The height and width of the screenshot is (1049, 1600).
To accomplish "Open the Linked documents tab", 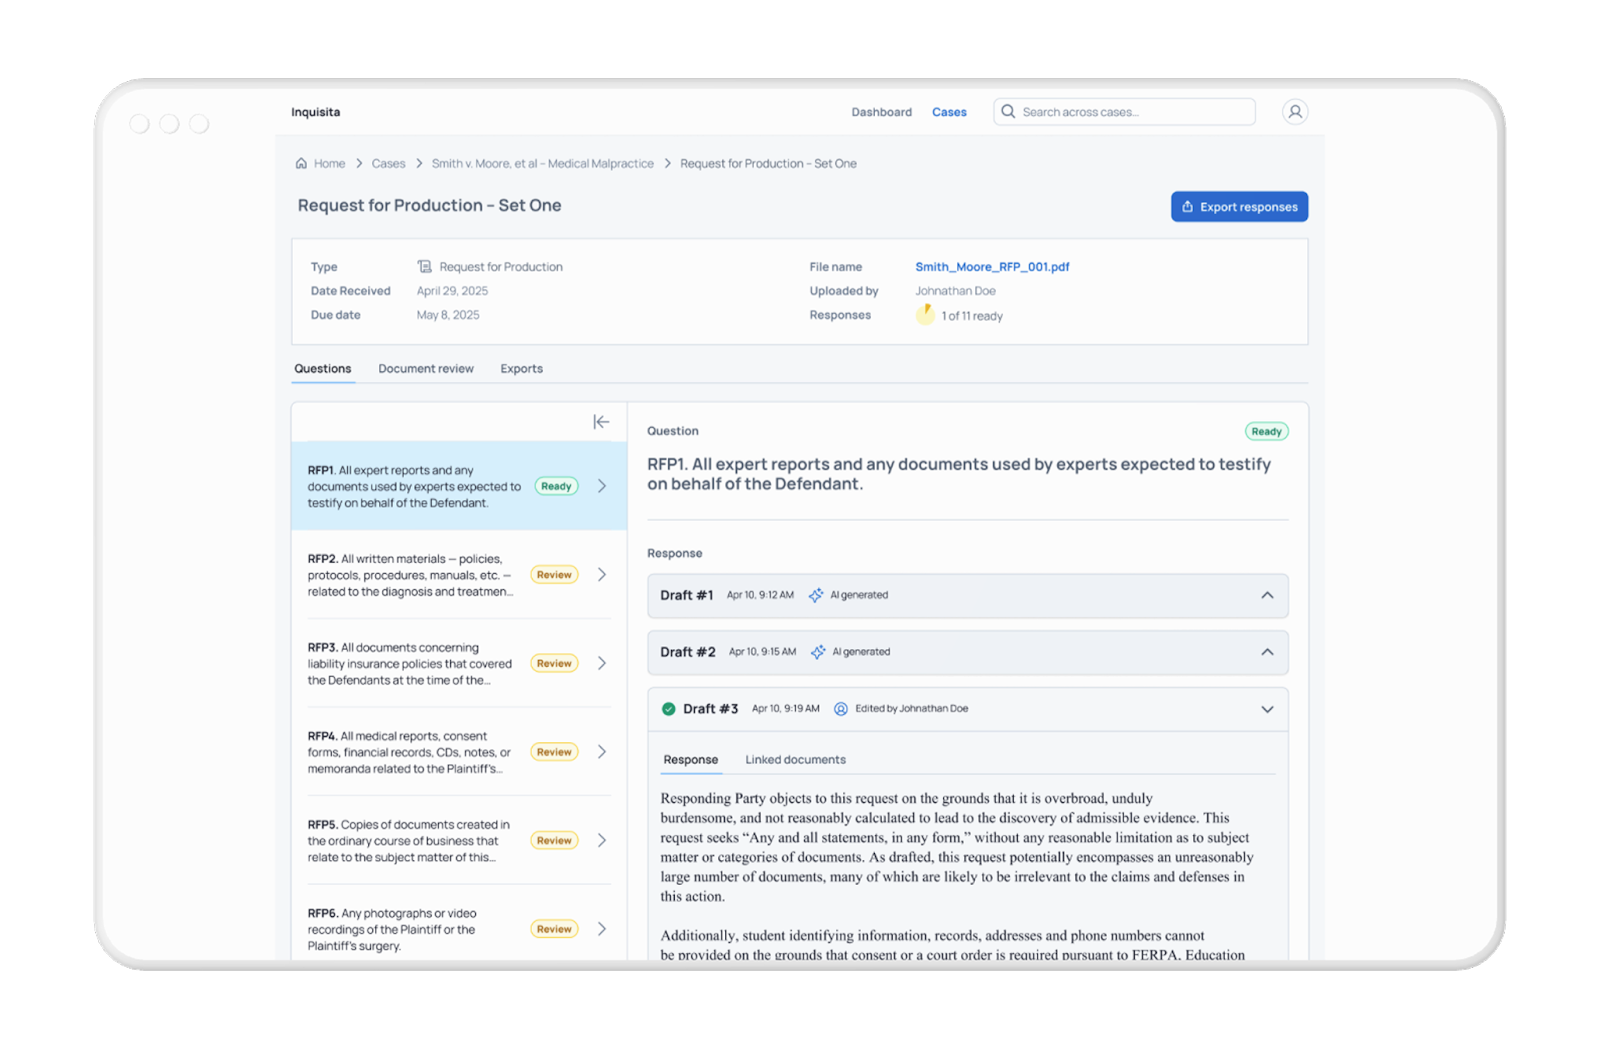I will tap(795, 760).
